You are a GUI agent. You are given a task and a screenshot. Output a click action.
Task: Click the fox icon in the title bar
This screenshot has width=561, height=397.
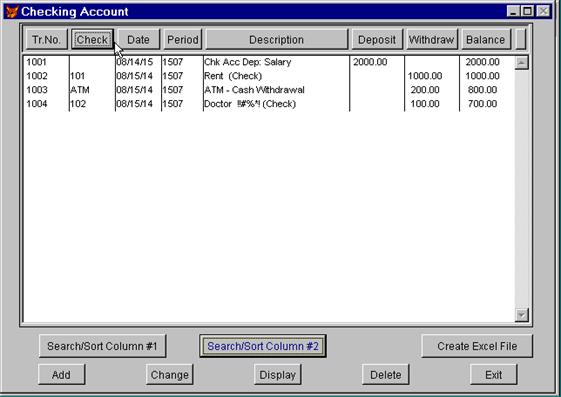tap(12, 11)
